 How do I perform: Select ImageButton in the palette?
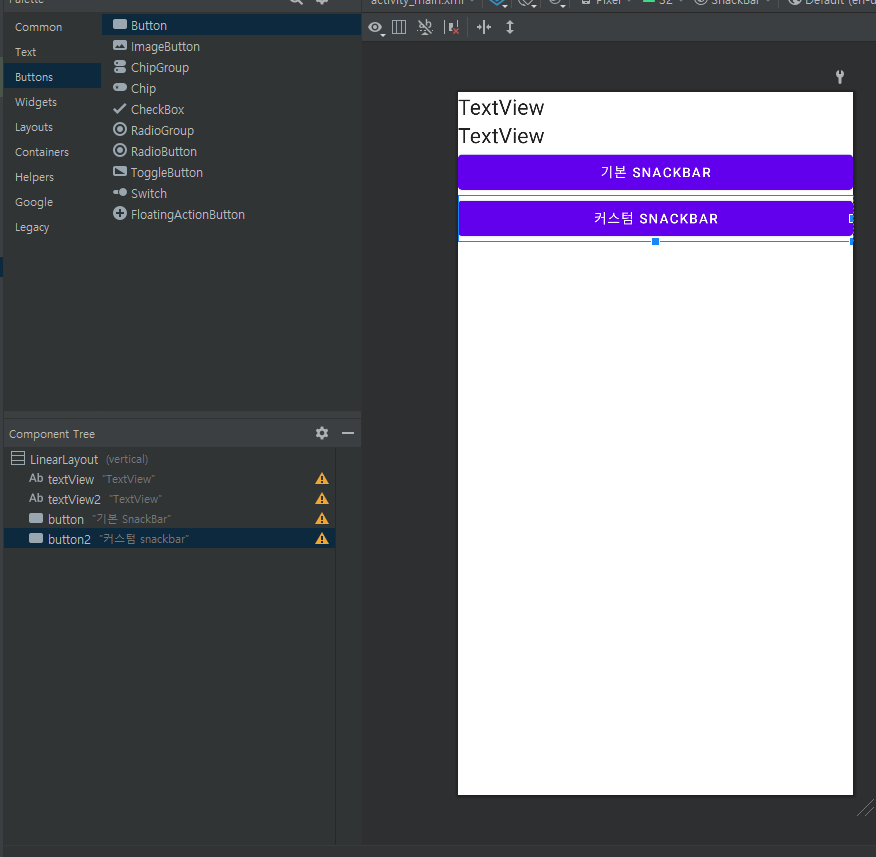[231, 46]
